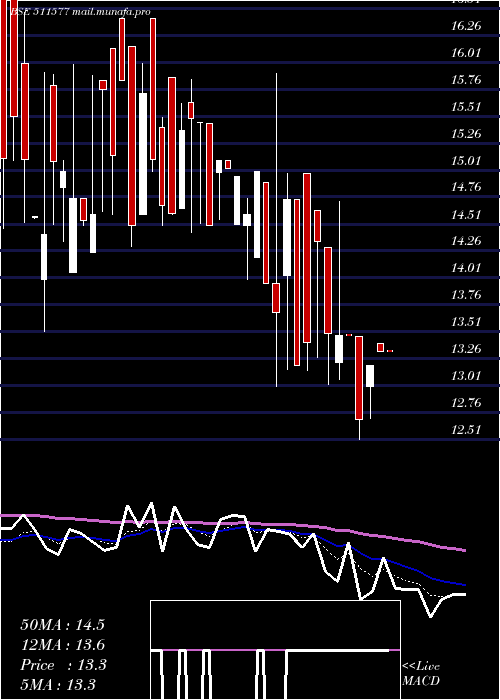Click the 13.51 price axis label

(x=466, y=322)
